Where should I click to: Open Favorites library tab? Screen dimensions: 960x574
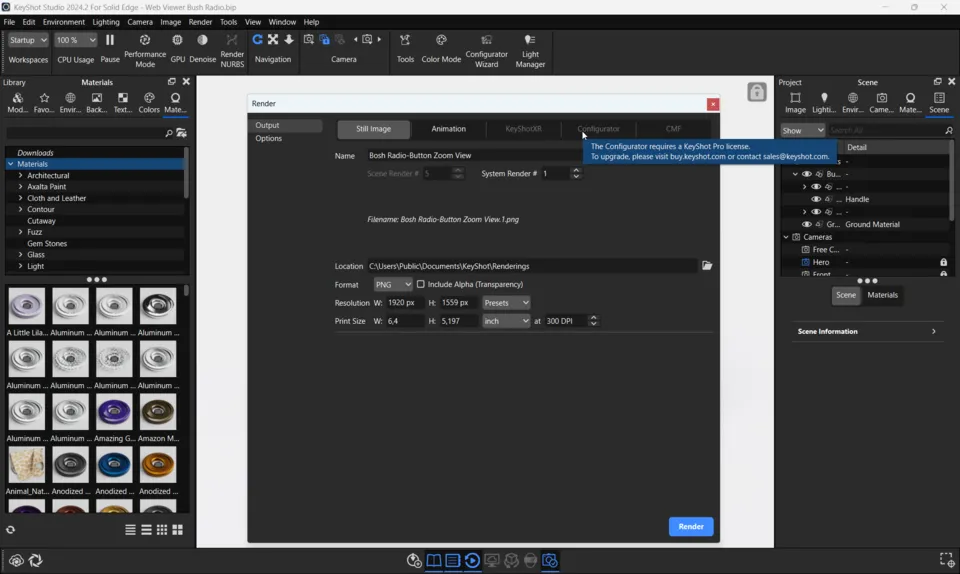44,102
